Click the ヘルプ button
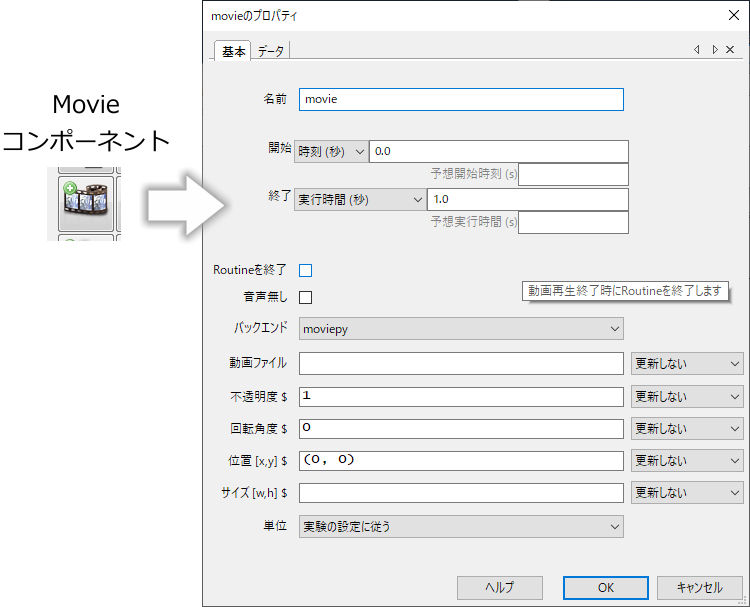The image size is (750, 607). click(x=500, y=587)
